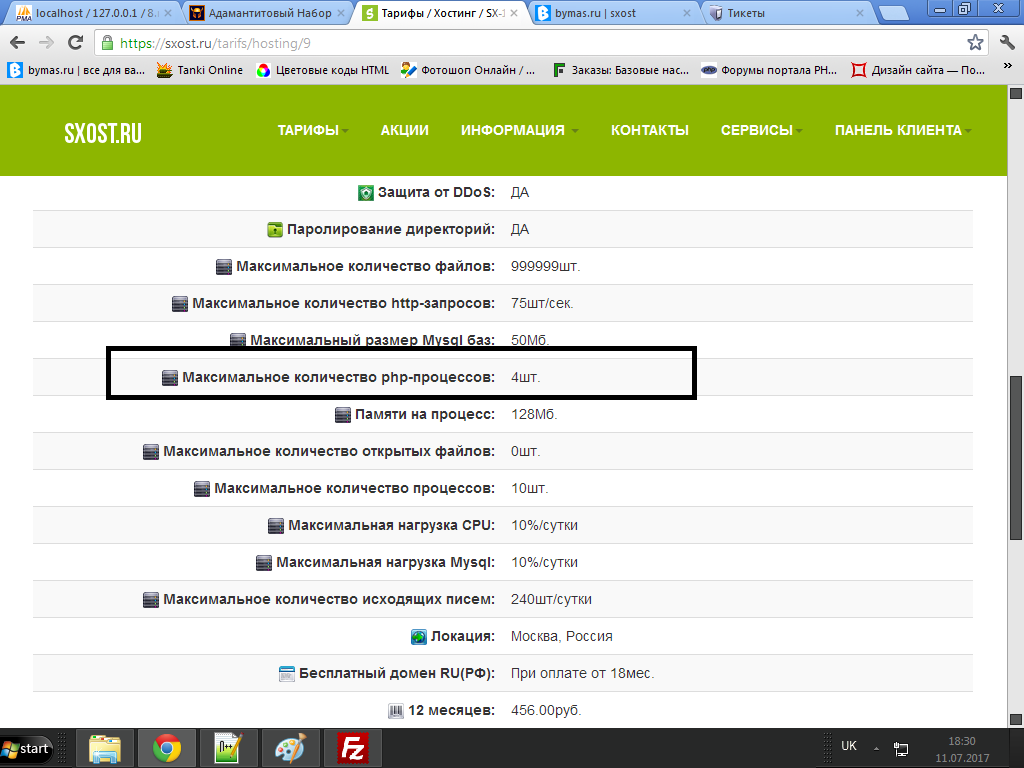Image resolution: width=1024 pixels, height=768 pixels.
Task: Click the Windows start button
Action: coord(27,748)
